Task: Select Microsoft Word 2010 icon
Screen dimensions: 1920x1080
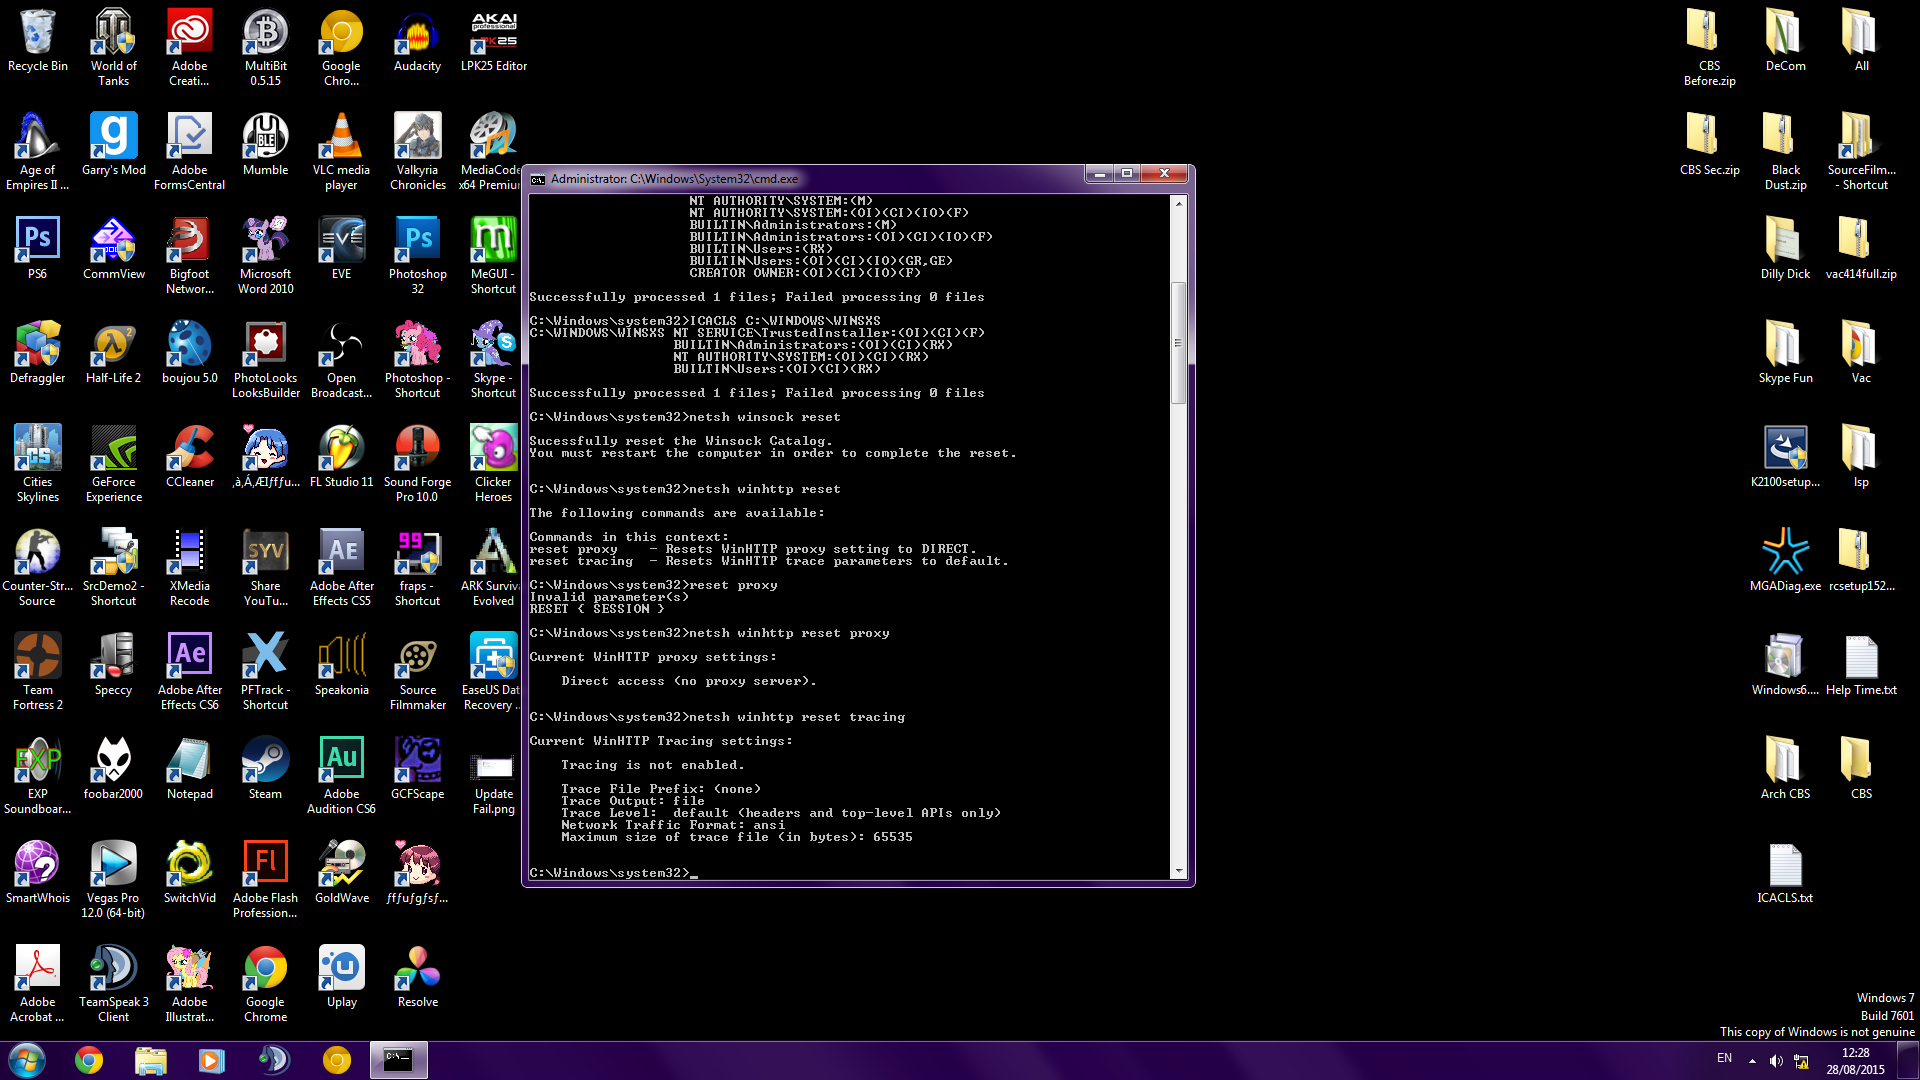Action: 265,255
